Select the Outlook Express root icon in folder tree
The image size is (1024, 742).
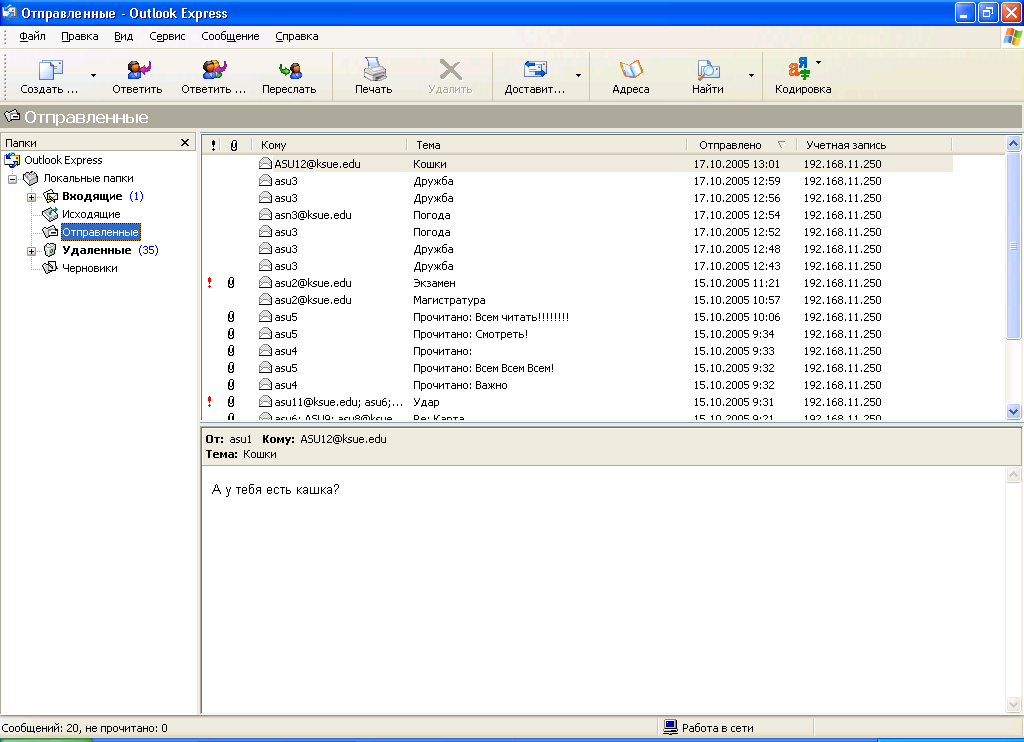coord(12,160)
